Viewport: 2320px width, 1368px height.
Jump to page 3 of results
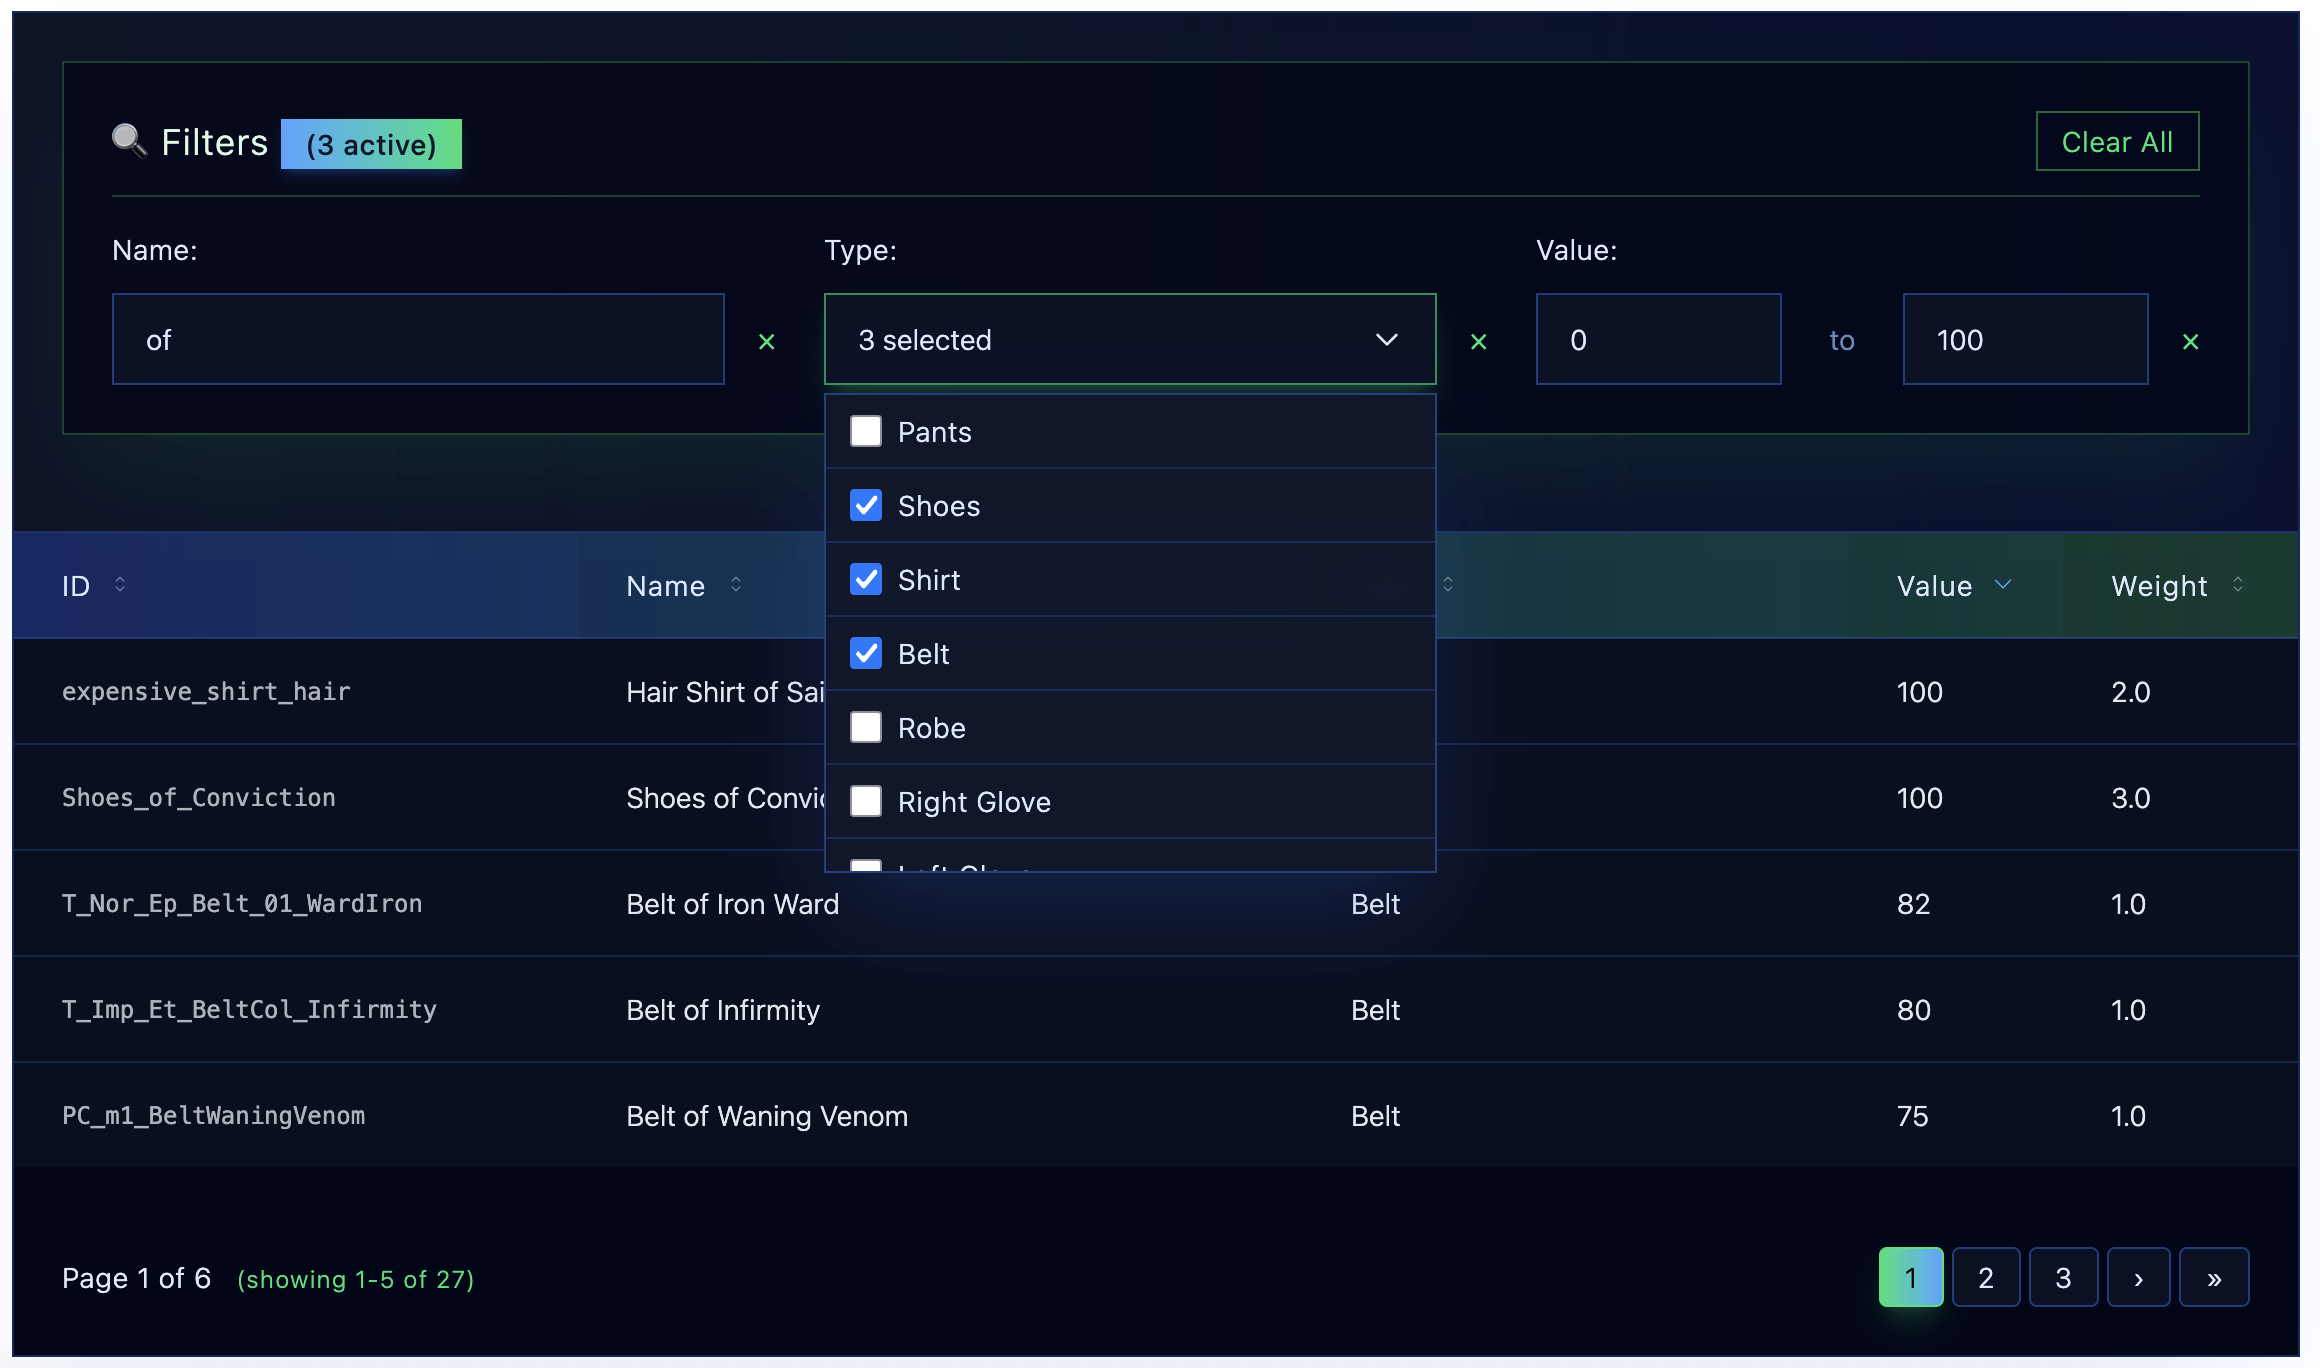(2063, 1277)
